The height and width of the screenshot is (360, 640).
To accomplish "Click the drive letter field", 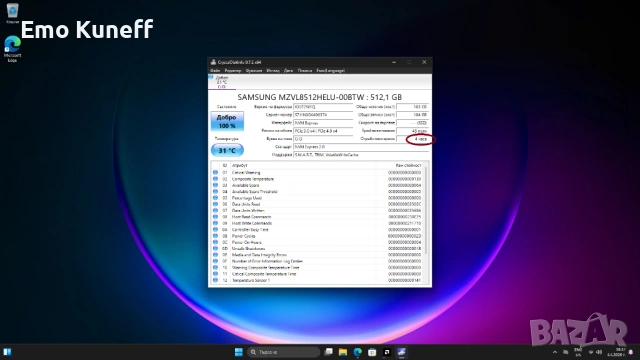I will pos(323,139).
